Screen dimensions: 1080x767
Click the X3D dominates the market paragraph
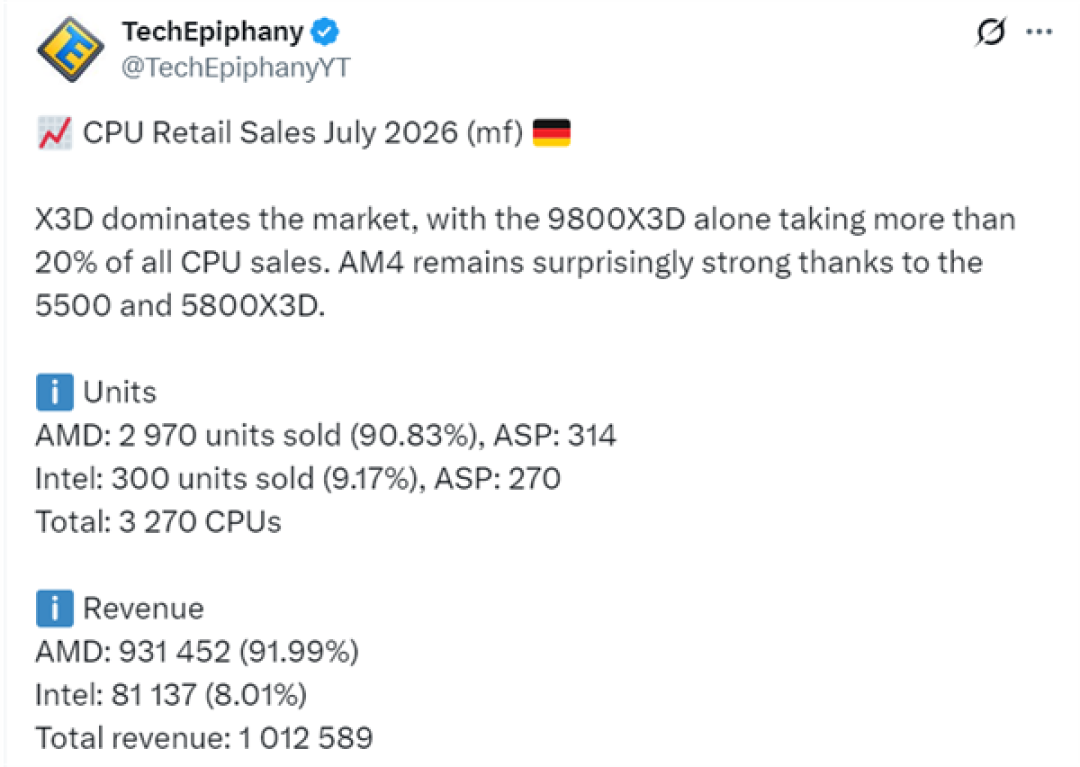click(525, 262)
